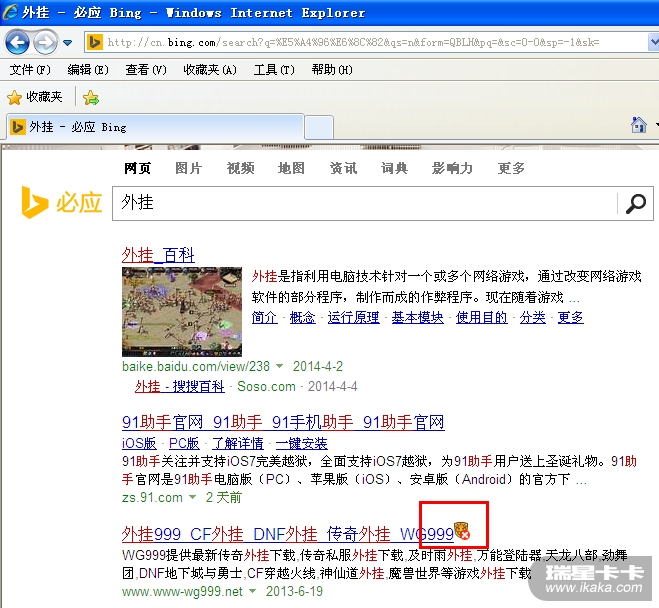Click the Bing favicon in the address bar
The height and width of the screenshot is (608, 659).
click(95, 42)
